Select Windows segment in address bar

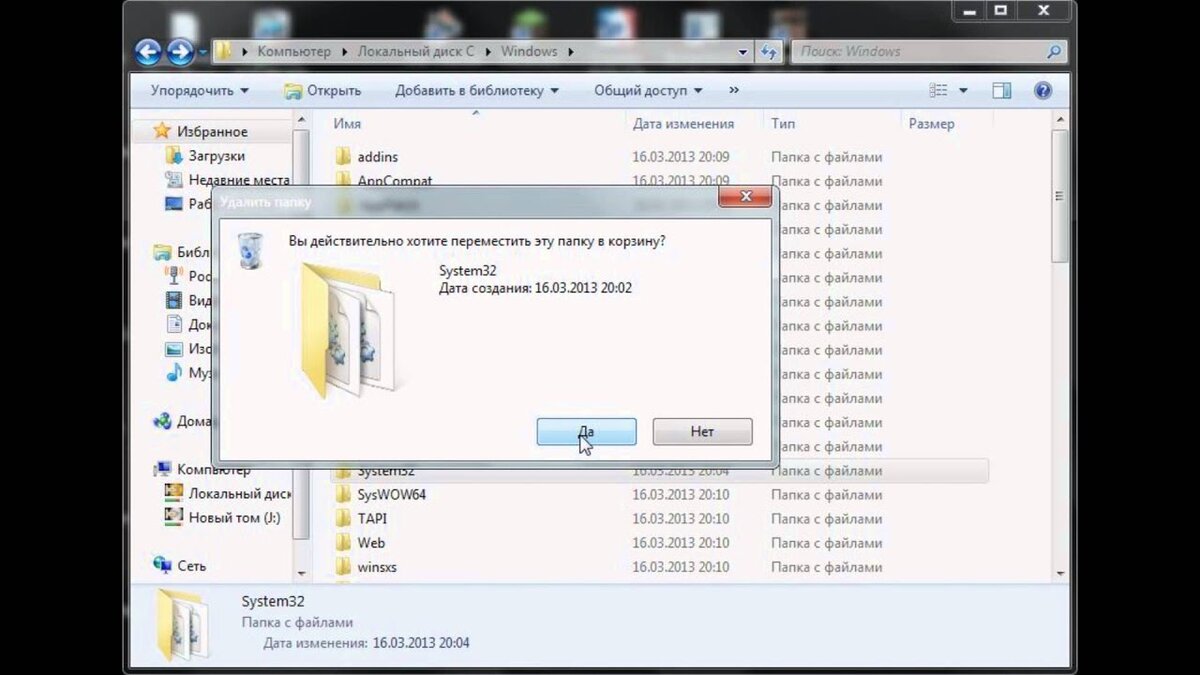point(529,51)
